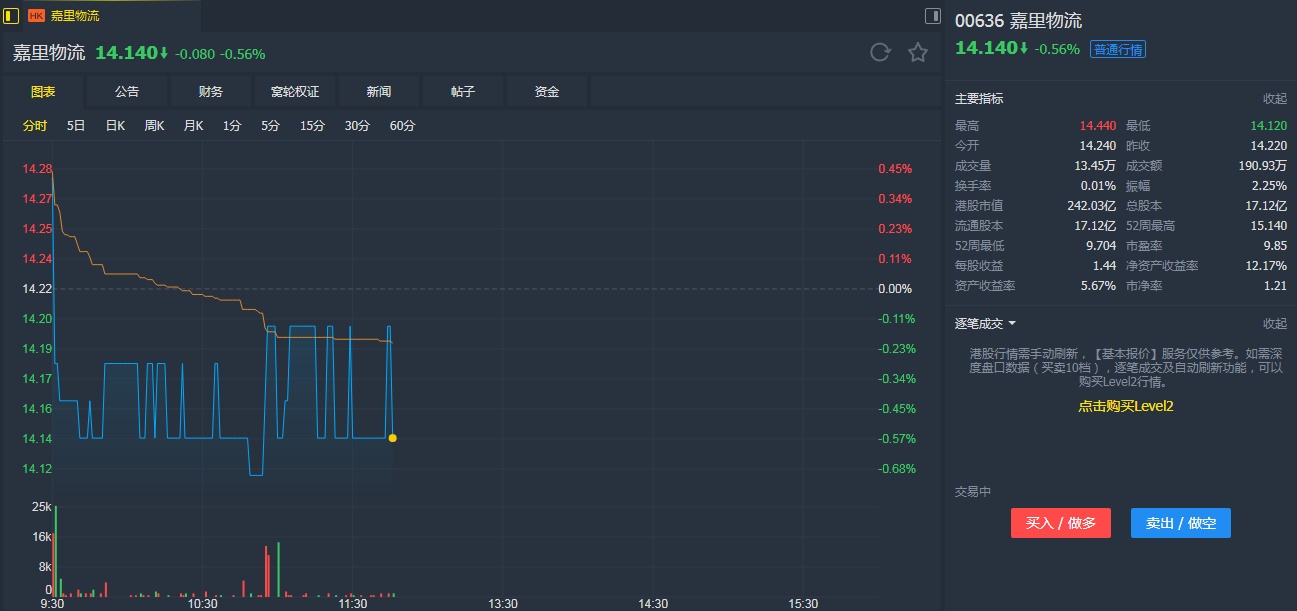The width and height of the screenshot is (1297, 611).
Task: Click the 卖出 / 做空 button
Action: coord(1181,523)
